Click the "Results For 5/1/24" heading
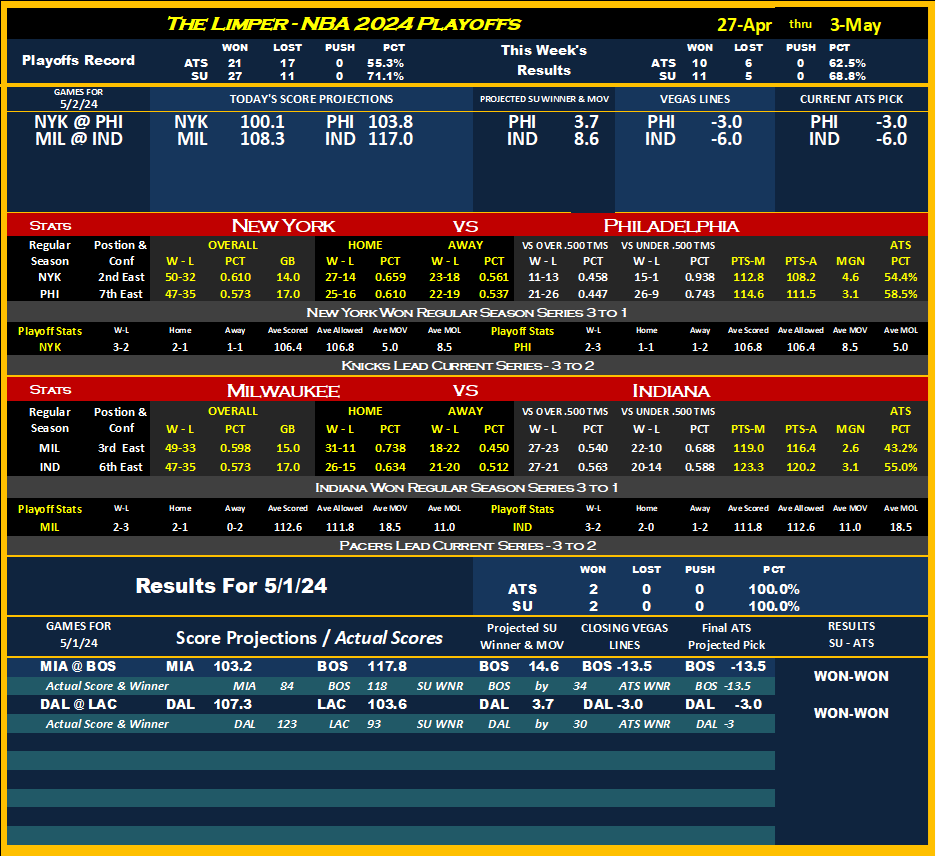 coord(231,586)
